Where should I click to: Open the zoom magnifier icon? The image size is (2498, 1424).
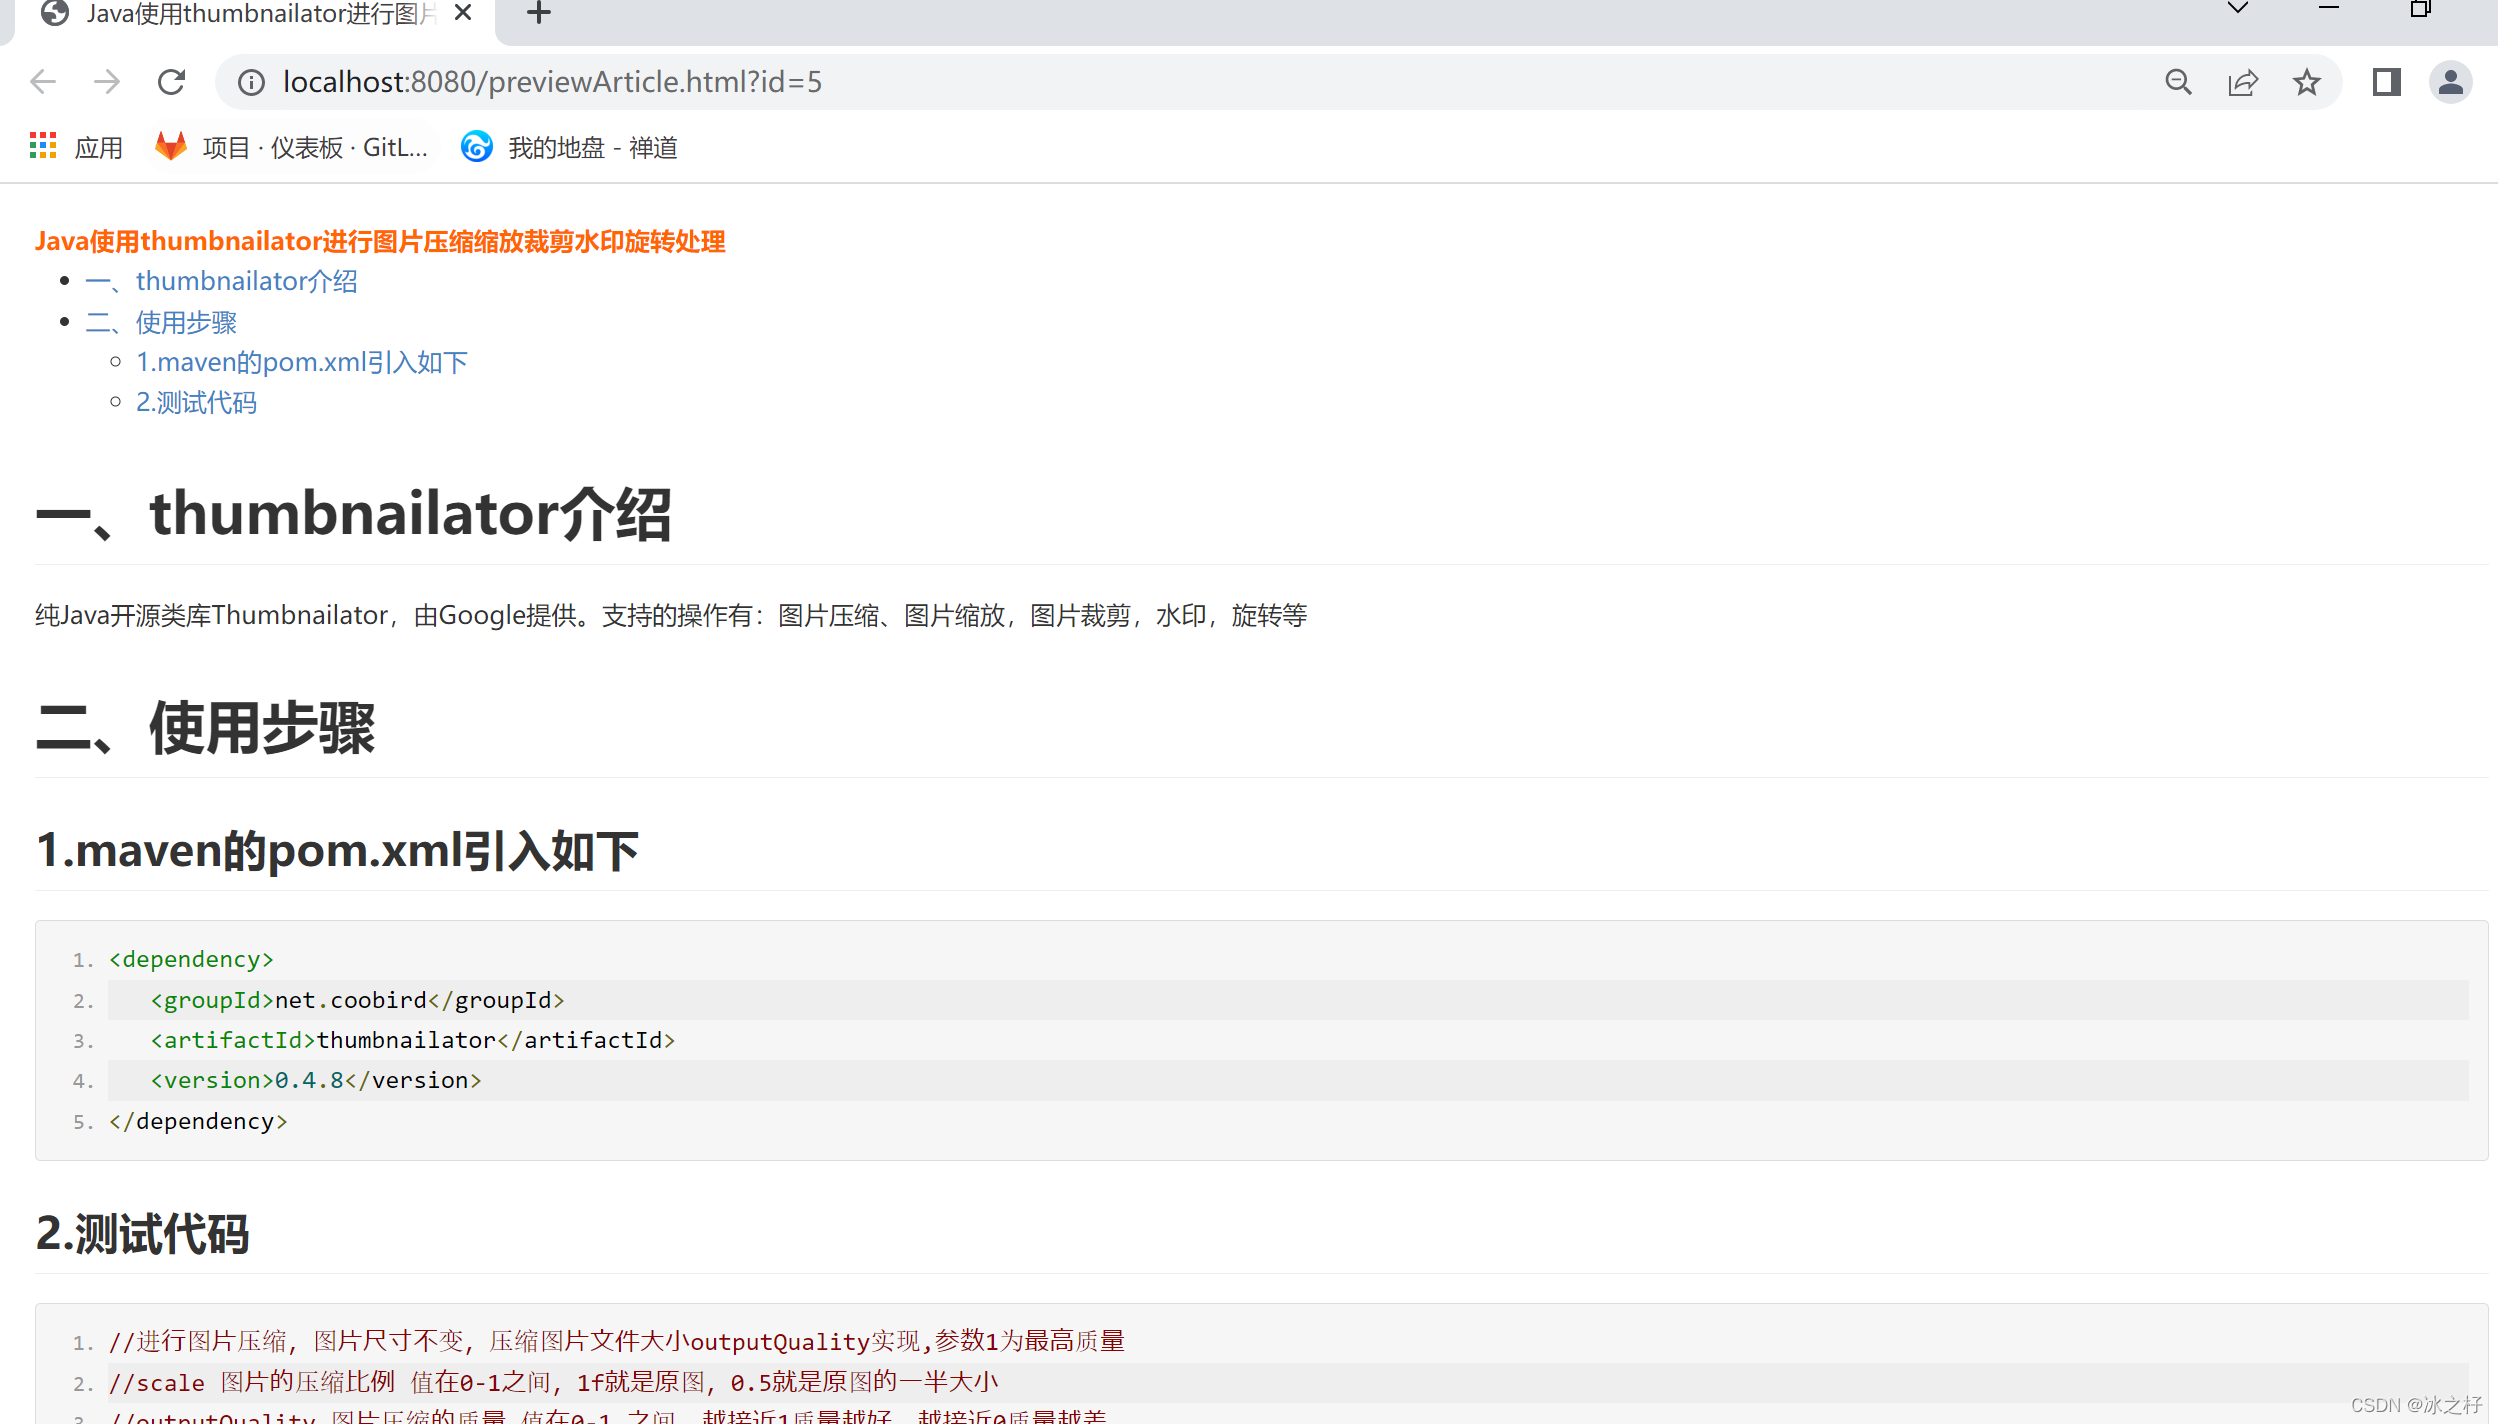pyautogui.click(x=2178, y=82)
